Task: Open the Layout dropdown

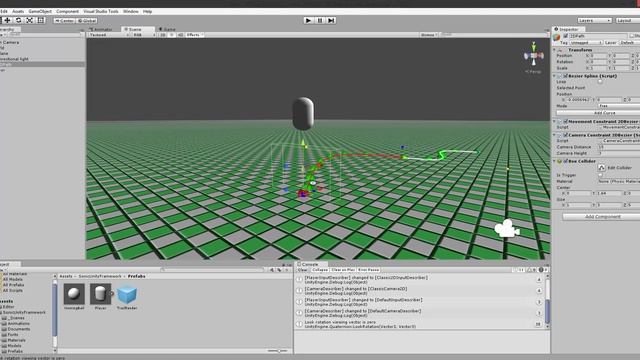Action: (x=627, y=20)
